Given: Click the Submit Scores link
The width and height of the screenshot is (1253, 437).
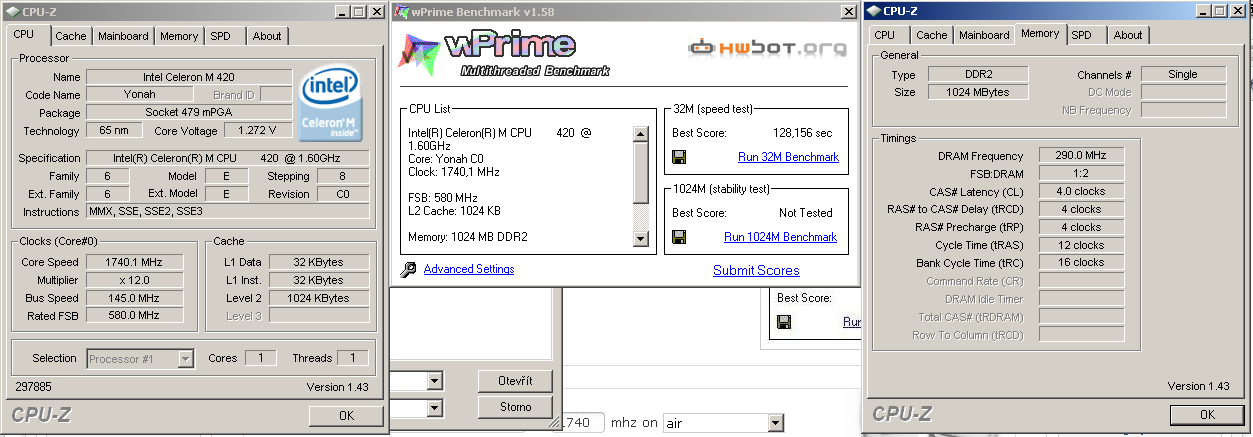Looking at the screenshot, I should click(x=756, y=270).
